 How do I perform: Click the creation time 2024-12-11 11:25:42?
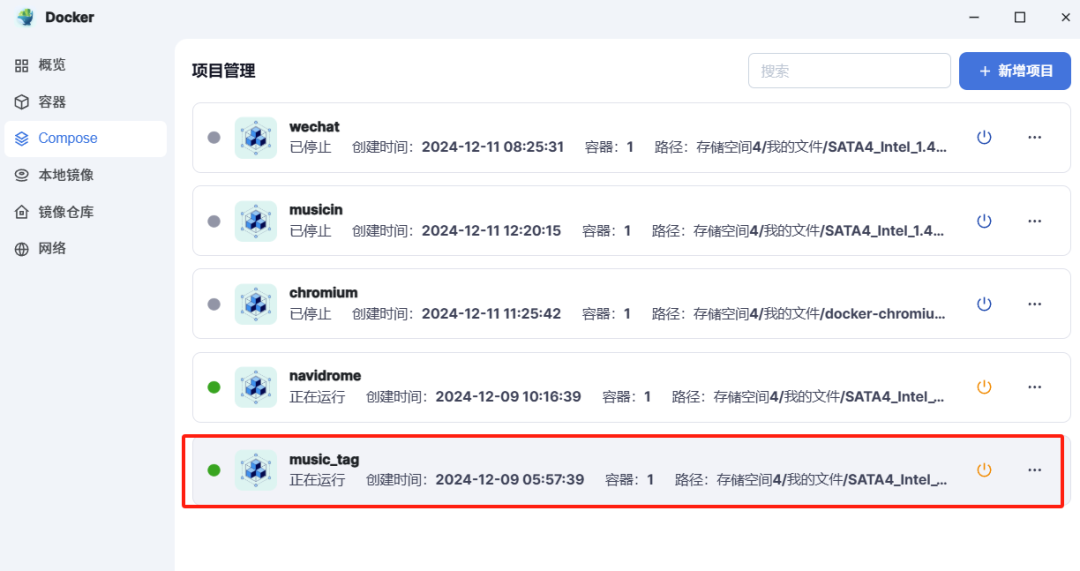point(491,313)
